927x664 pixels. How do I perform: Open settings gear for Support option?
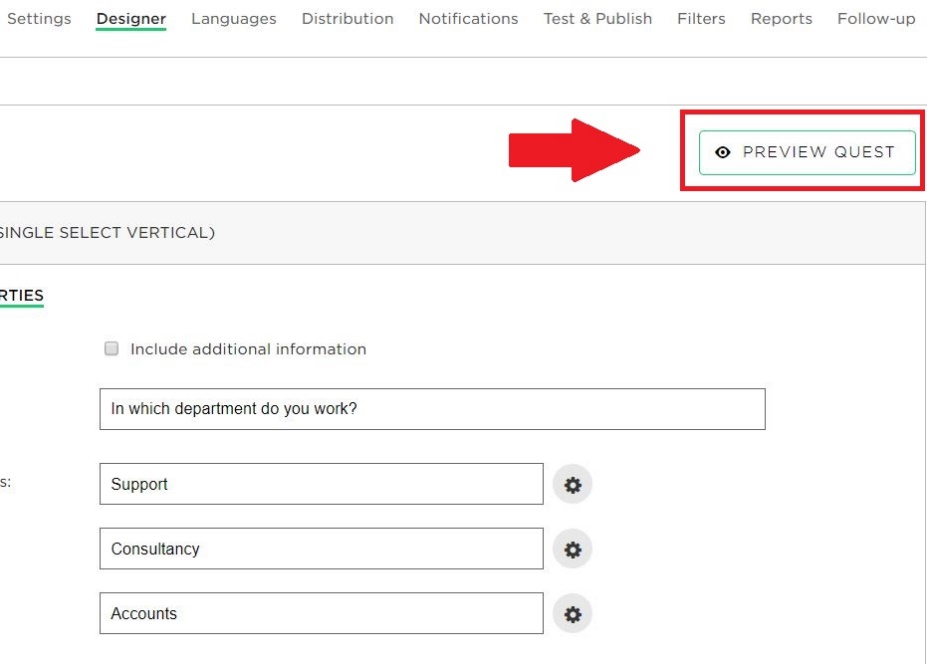point(572,484)
